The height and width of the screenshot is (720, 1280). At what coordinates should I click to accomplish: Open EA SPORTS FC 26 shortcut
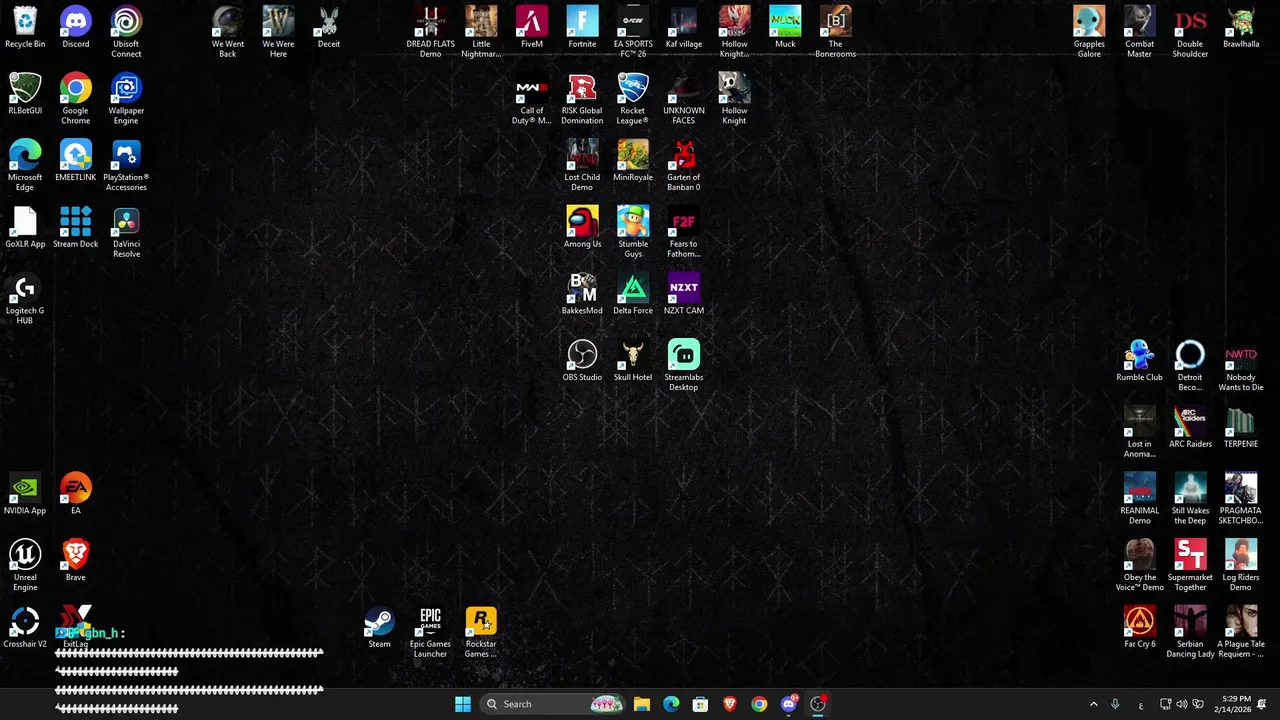[x=633, y=32]
